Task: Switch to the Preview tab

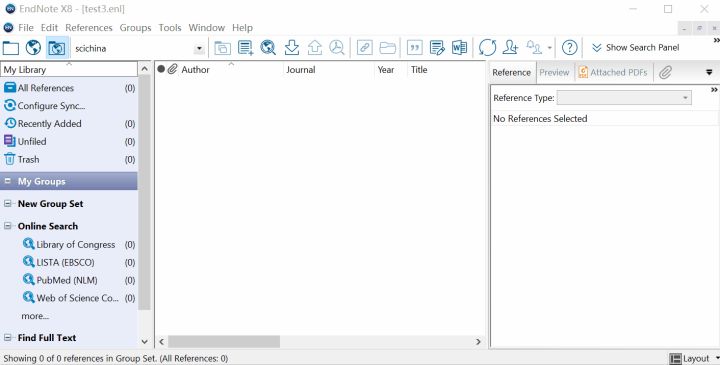Action: click(x=554, y=73)
